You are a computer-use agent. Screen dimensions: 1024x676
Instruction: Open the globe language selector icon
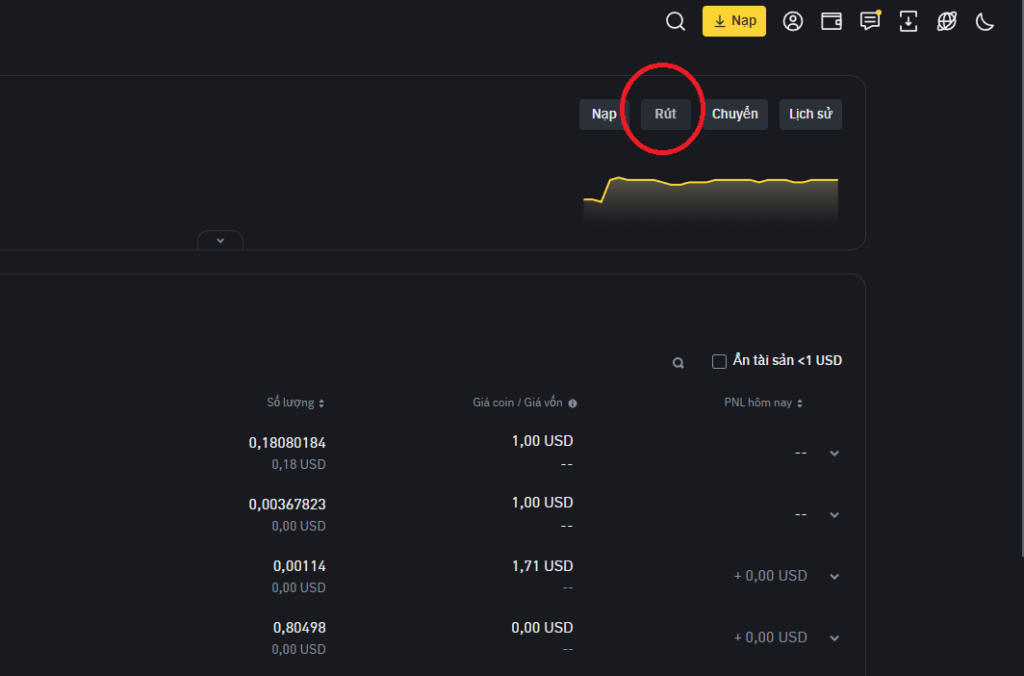947,22
